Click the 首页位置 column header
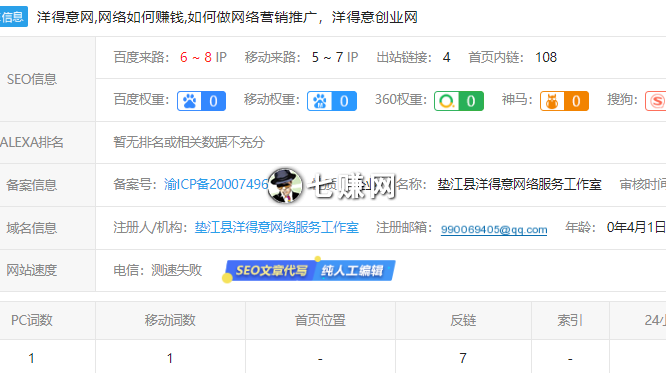Screen dimensions: 666x373 click(320, 320)
